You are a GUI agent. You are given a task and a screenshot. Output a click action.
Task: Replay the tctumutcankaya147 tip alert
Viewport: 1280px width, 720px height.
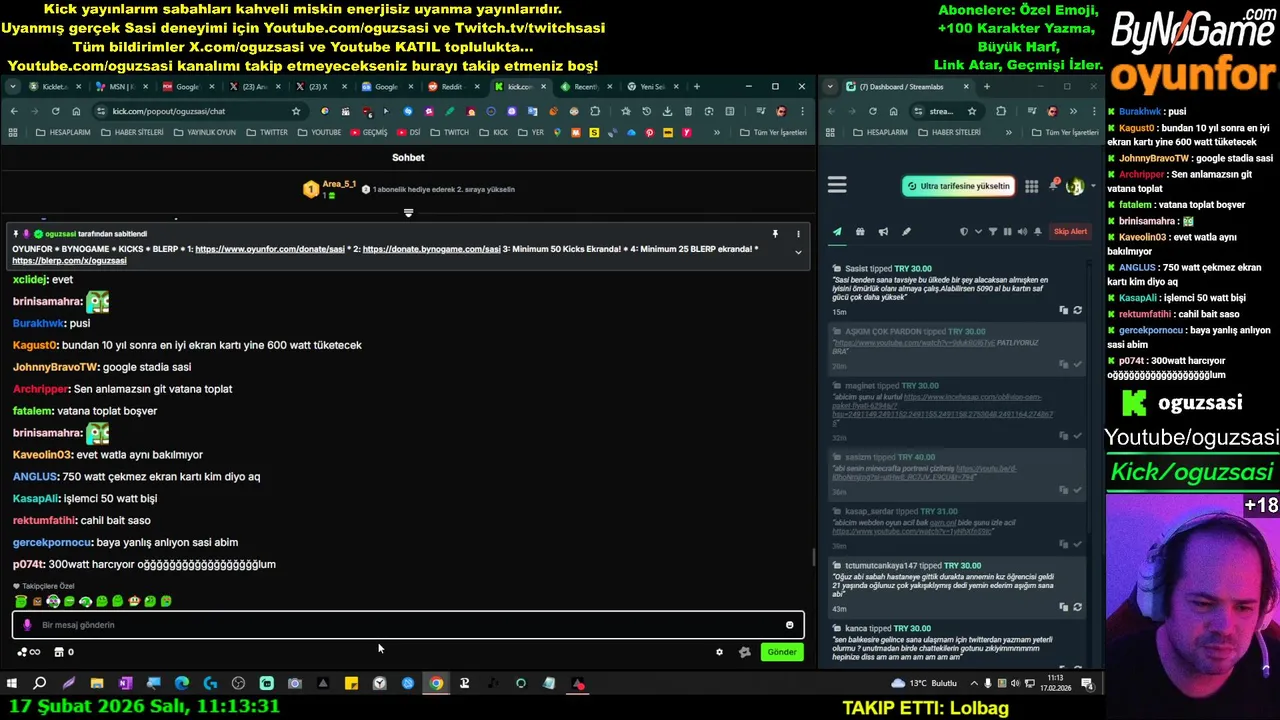(1077, 607)
